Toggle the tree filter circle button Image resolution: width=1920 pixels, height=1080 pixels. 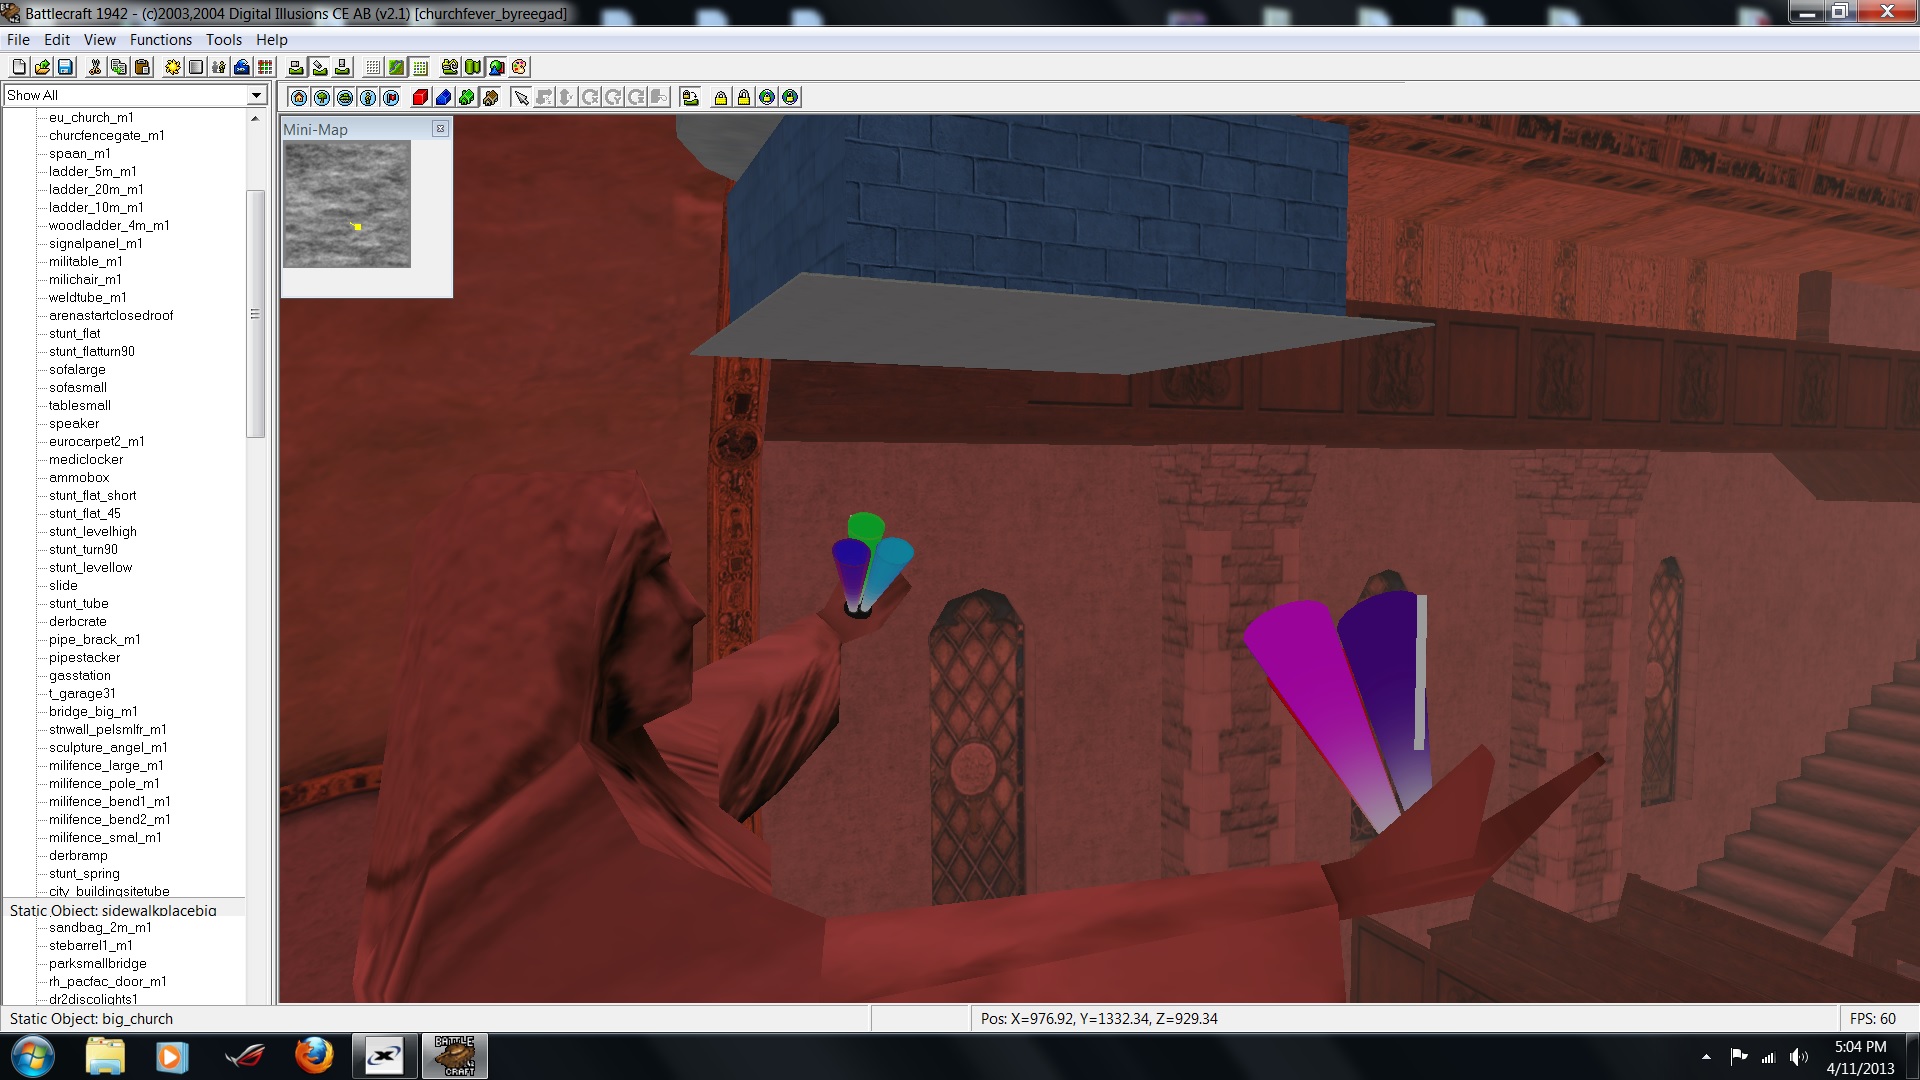coord(322,97)
